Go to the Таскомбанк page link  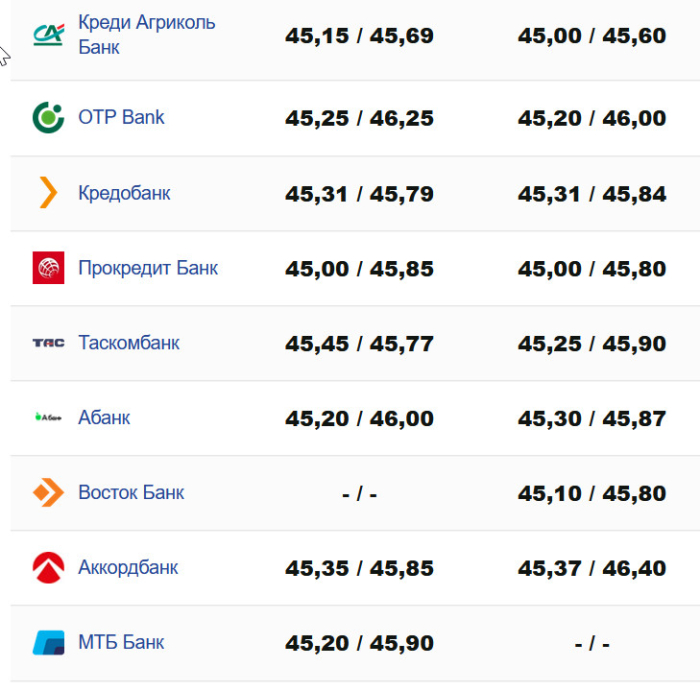tap(129, 343)
